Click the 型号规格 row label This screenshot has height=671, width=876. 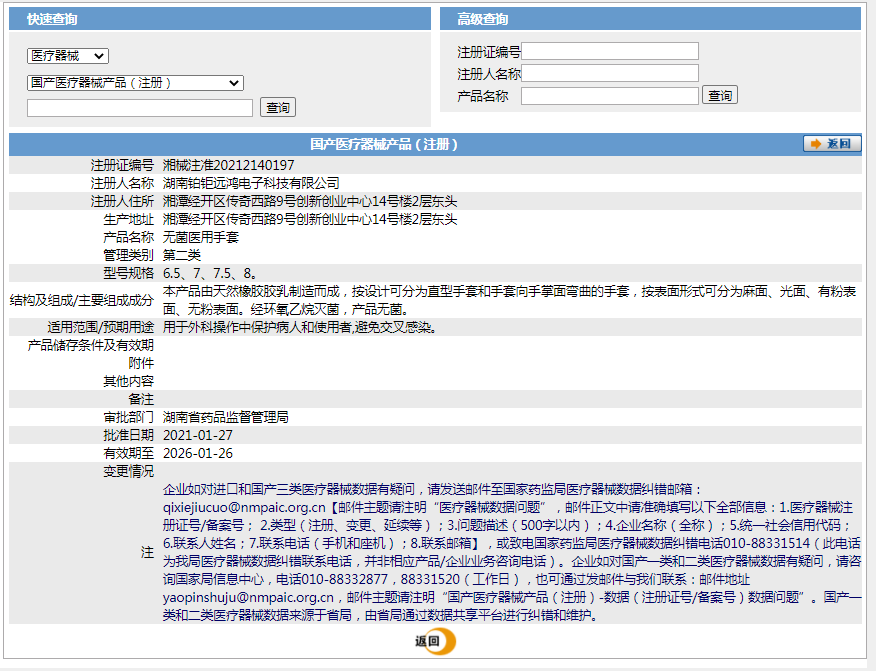point(128,273)
